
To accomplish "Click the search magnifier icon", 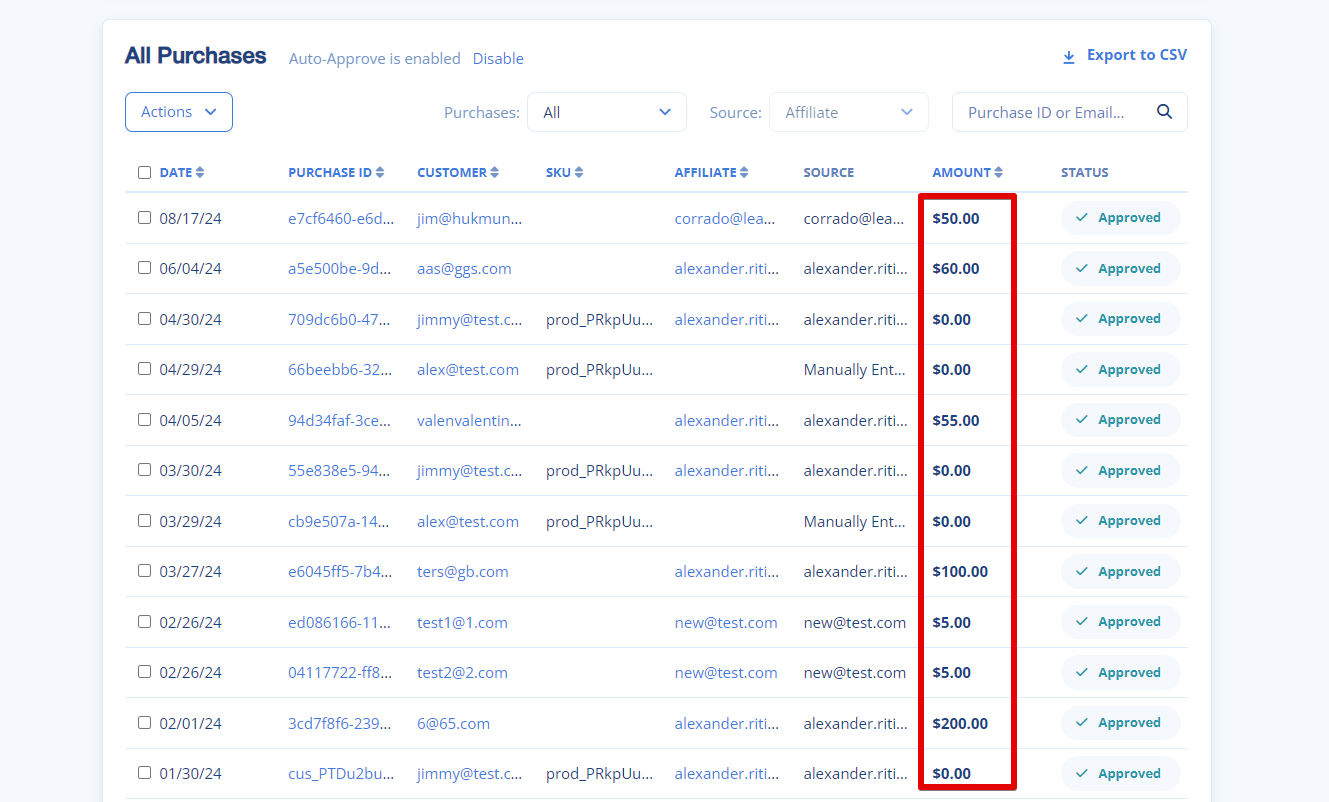I will click(x=1164, y=112).
